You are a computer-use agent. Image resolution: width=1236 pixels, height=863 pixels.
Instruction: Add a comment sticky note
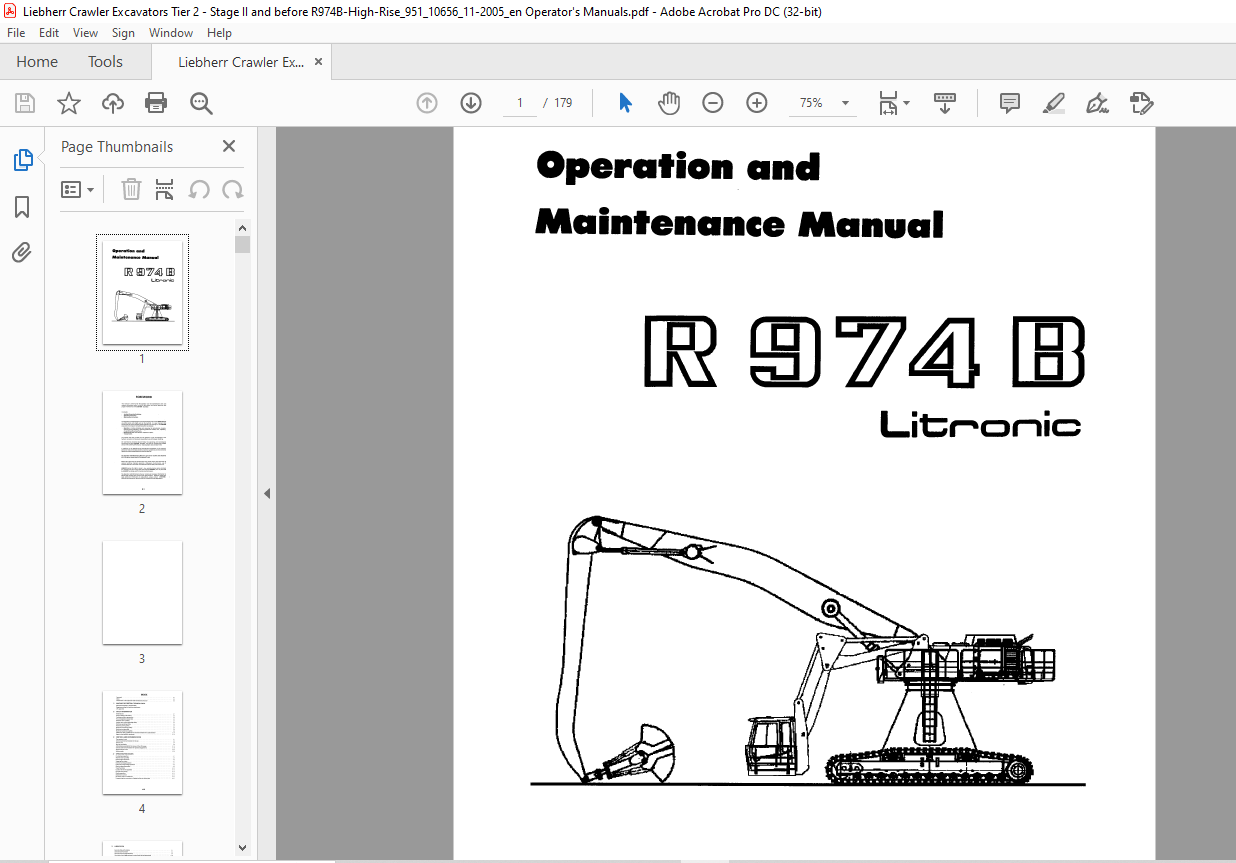(x=1010, y=103)
